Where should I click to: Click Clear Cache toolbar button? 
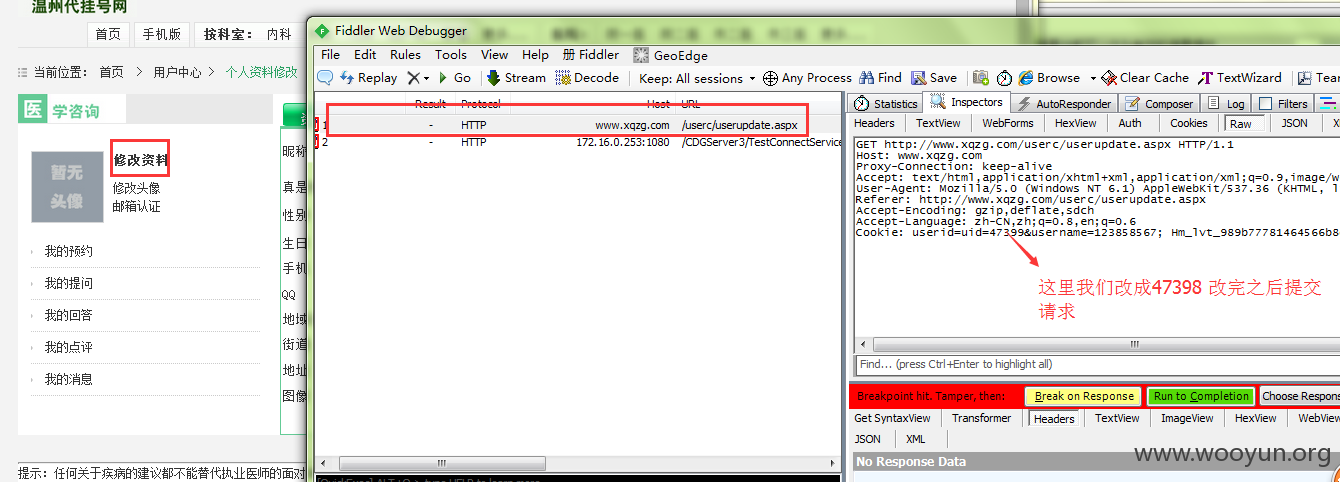[1146, 77]
